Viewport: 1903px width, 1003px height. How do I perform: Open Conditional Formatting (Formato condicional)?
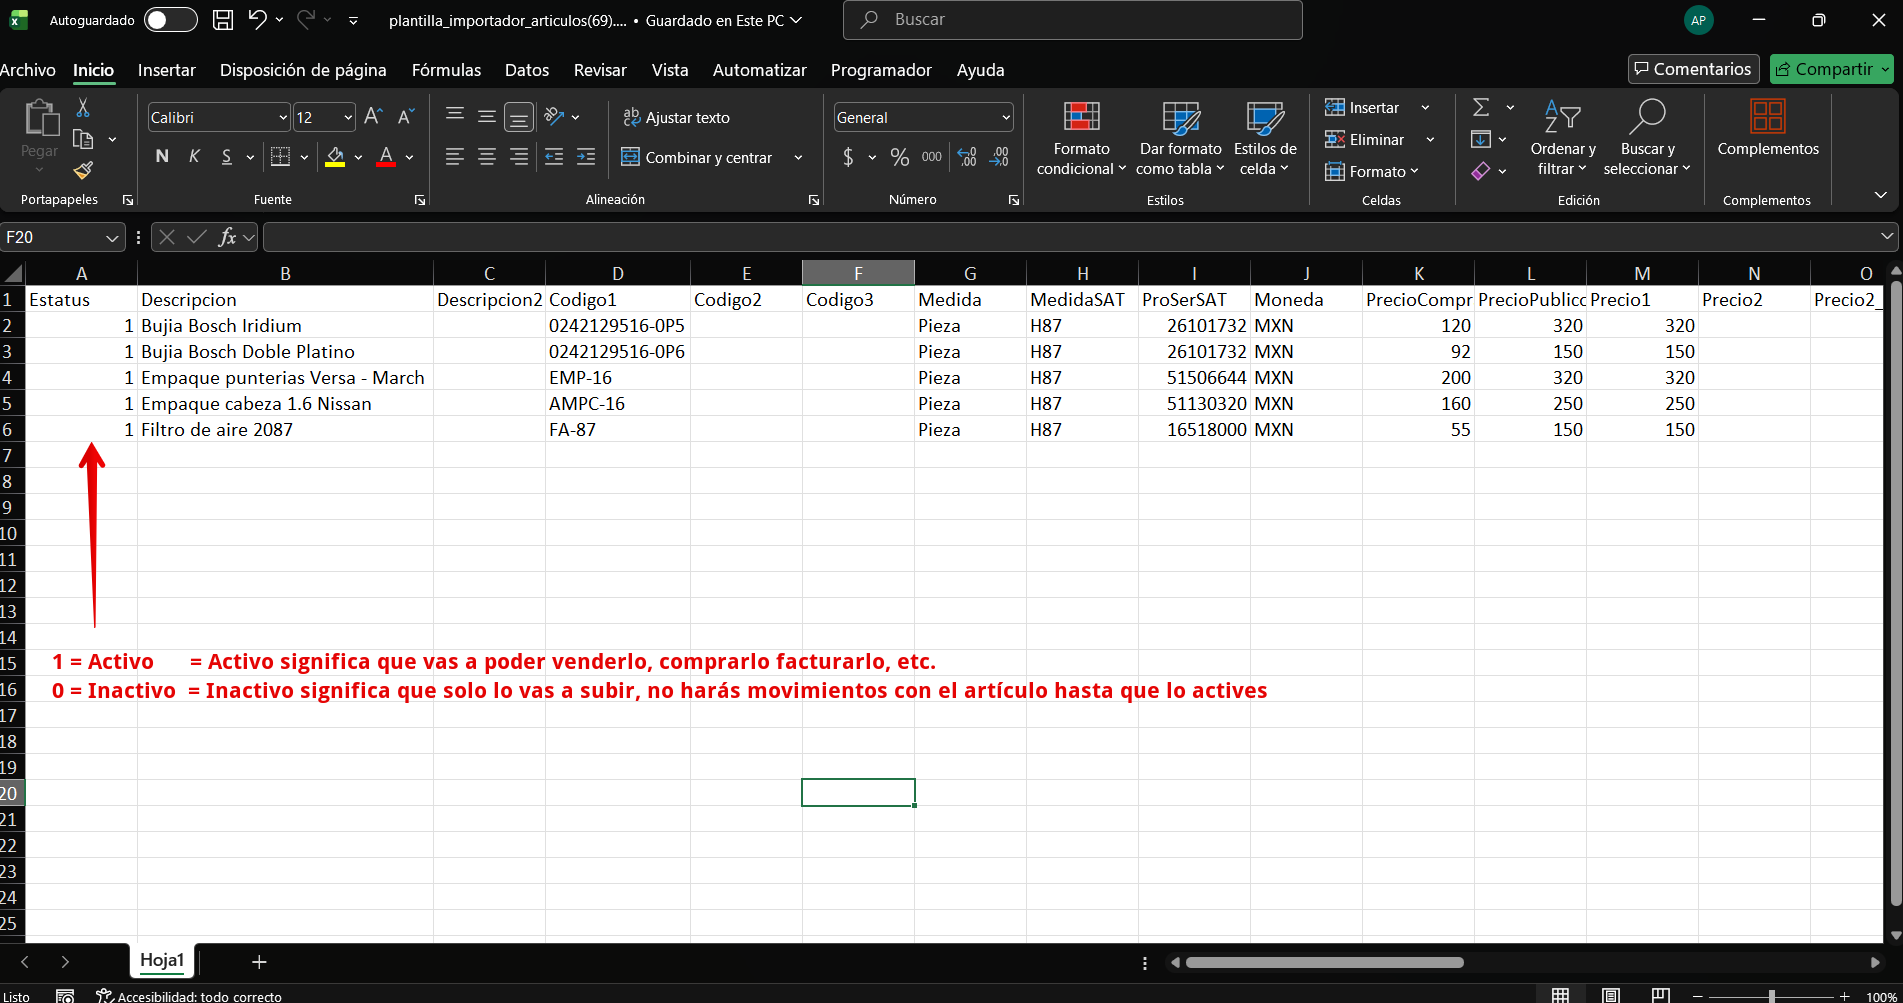coord(1081,139)
